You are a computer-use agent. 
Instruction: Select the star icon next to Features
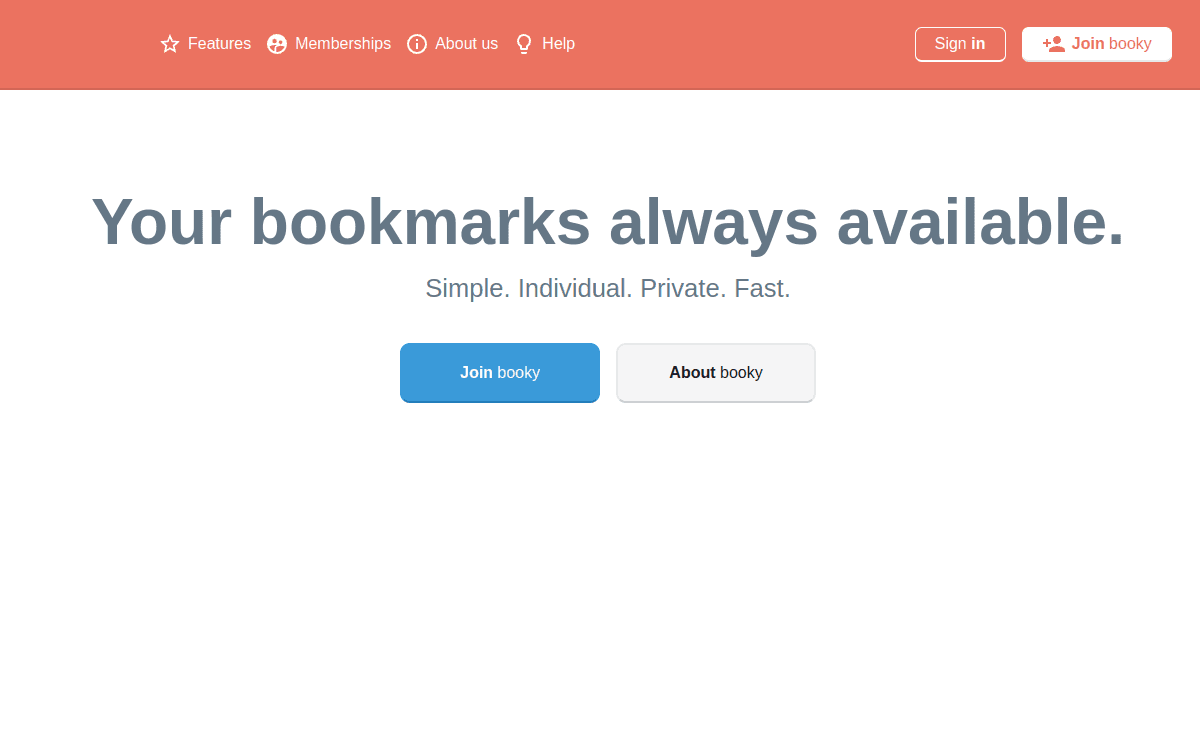[x=169, y=44]
